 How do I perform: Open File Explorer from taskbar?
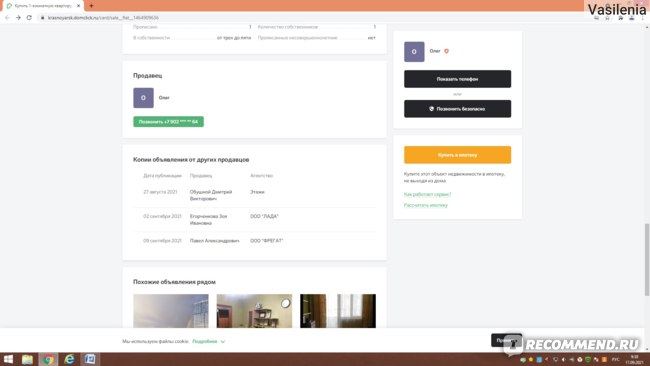click(27, 359)
